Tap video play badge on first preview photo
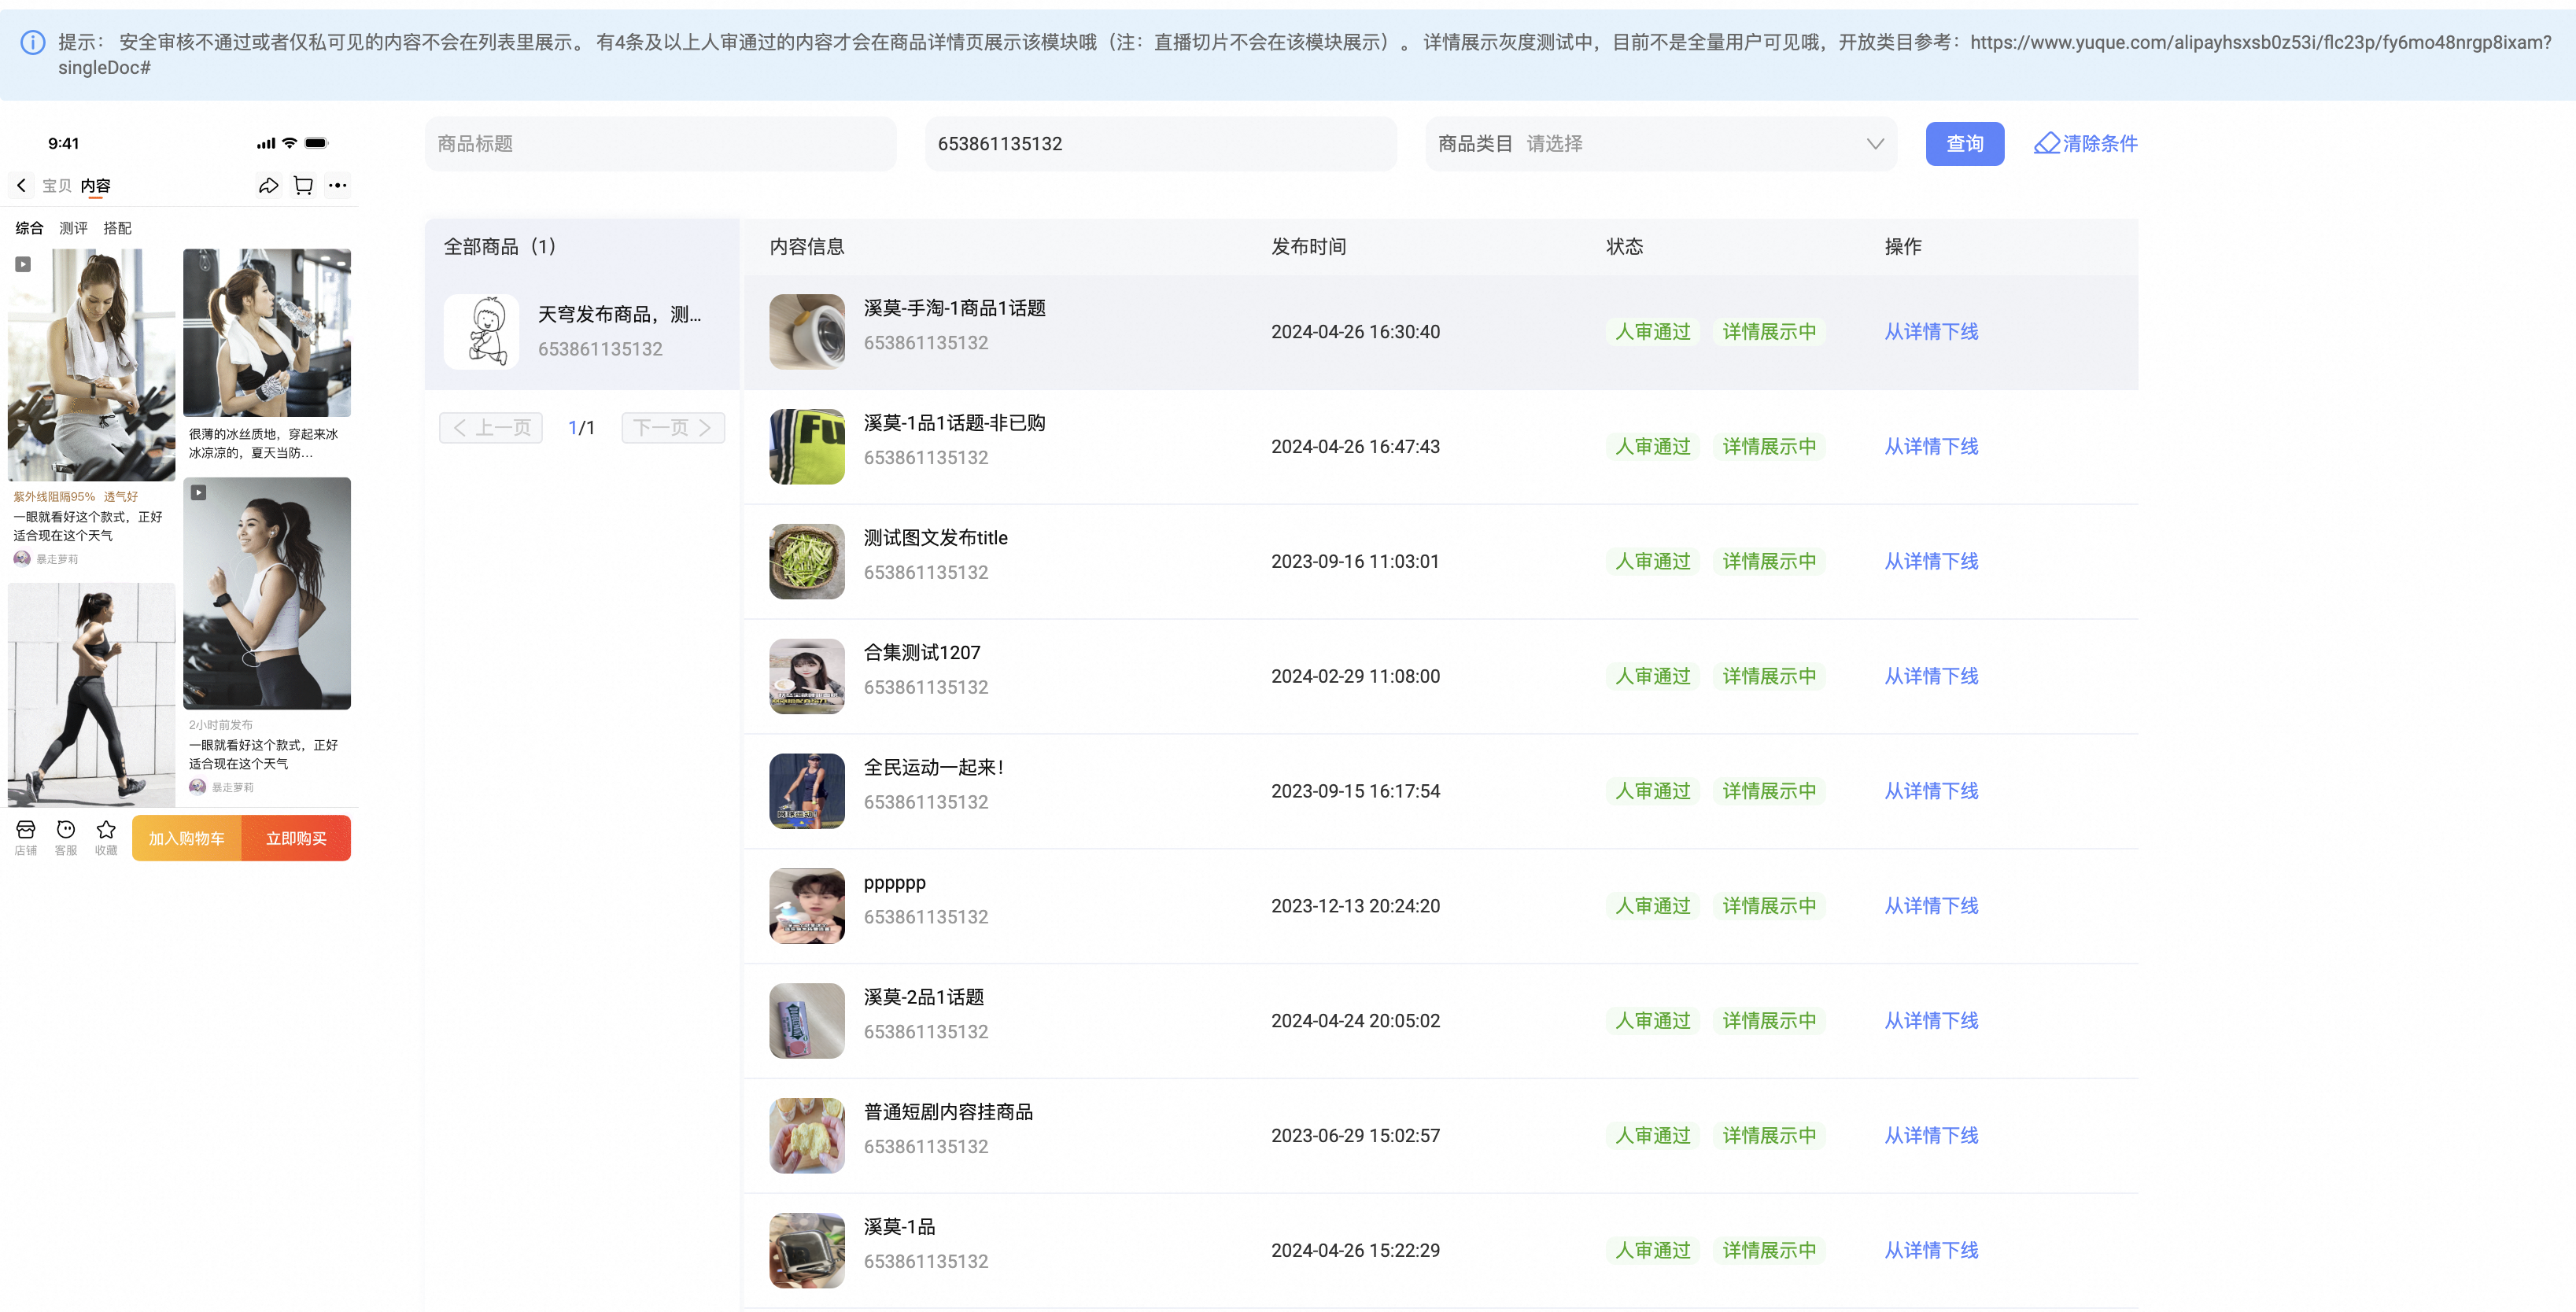2576x1312 pixels. pyautogui.click(x=23, y=264)
